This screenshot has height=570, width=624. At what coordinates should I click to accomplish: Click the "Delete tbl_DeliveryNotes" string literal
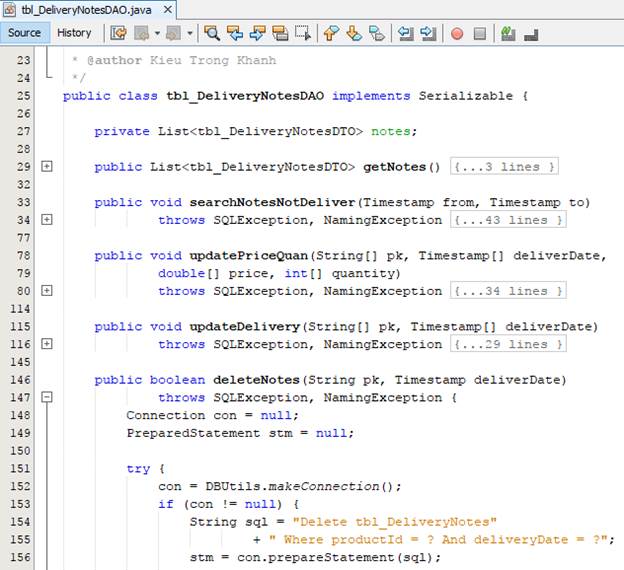395,522
